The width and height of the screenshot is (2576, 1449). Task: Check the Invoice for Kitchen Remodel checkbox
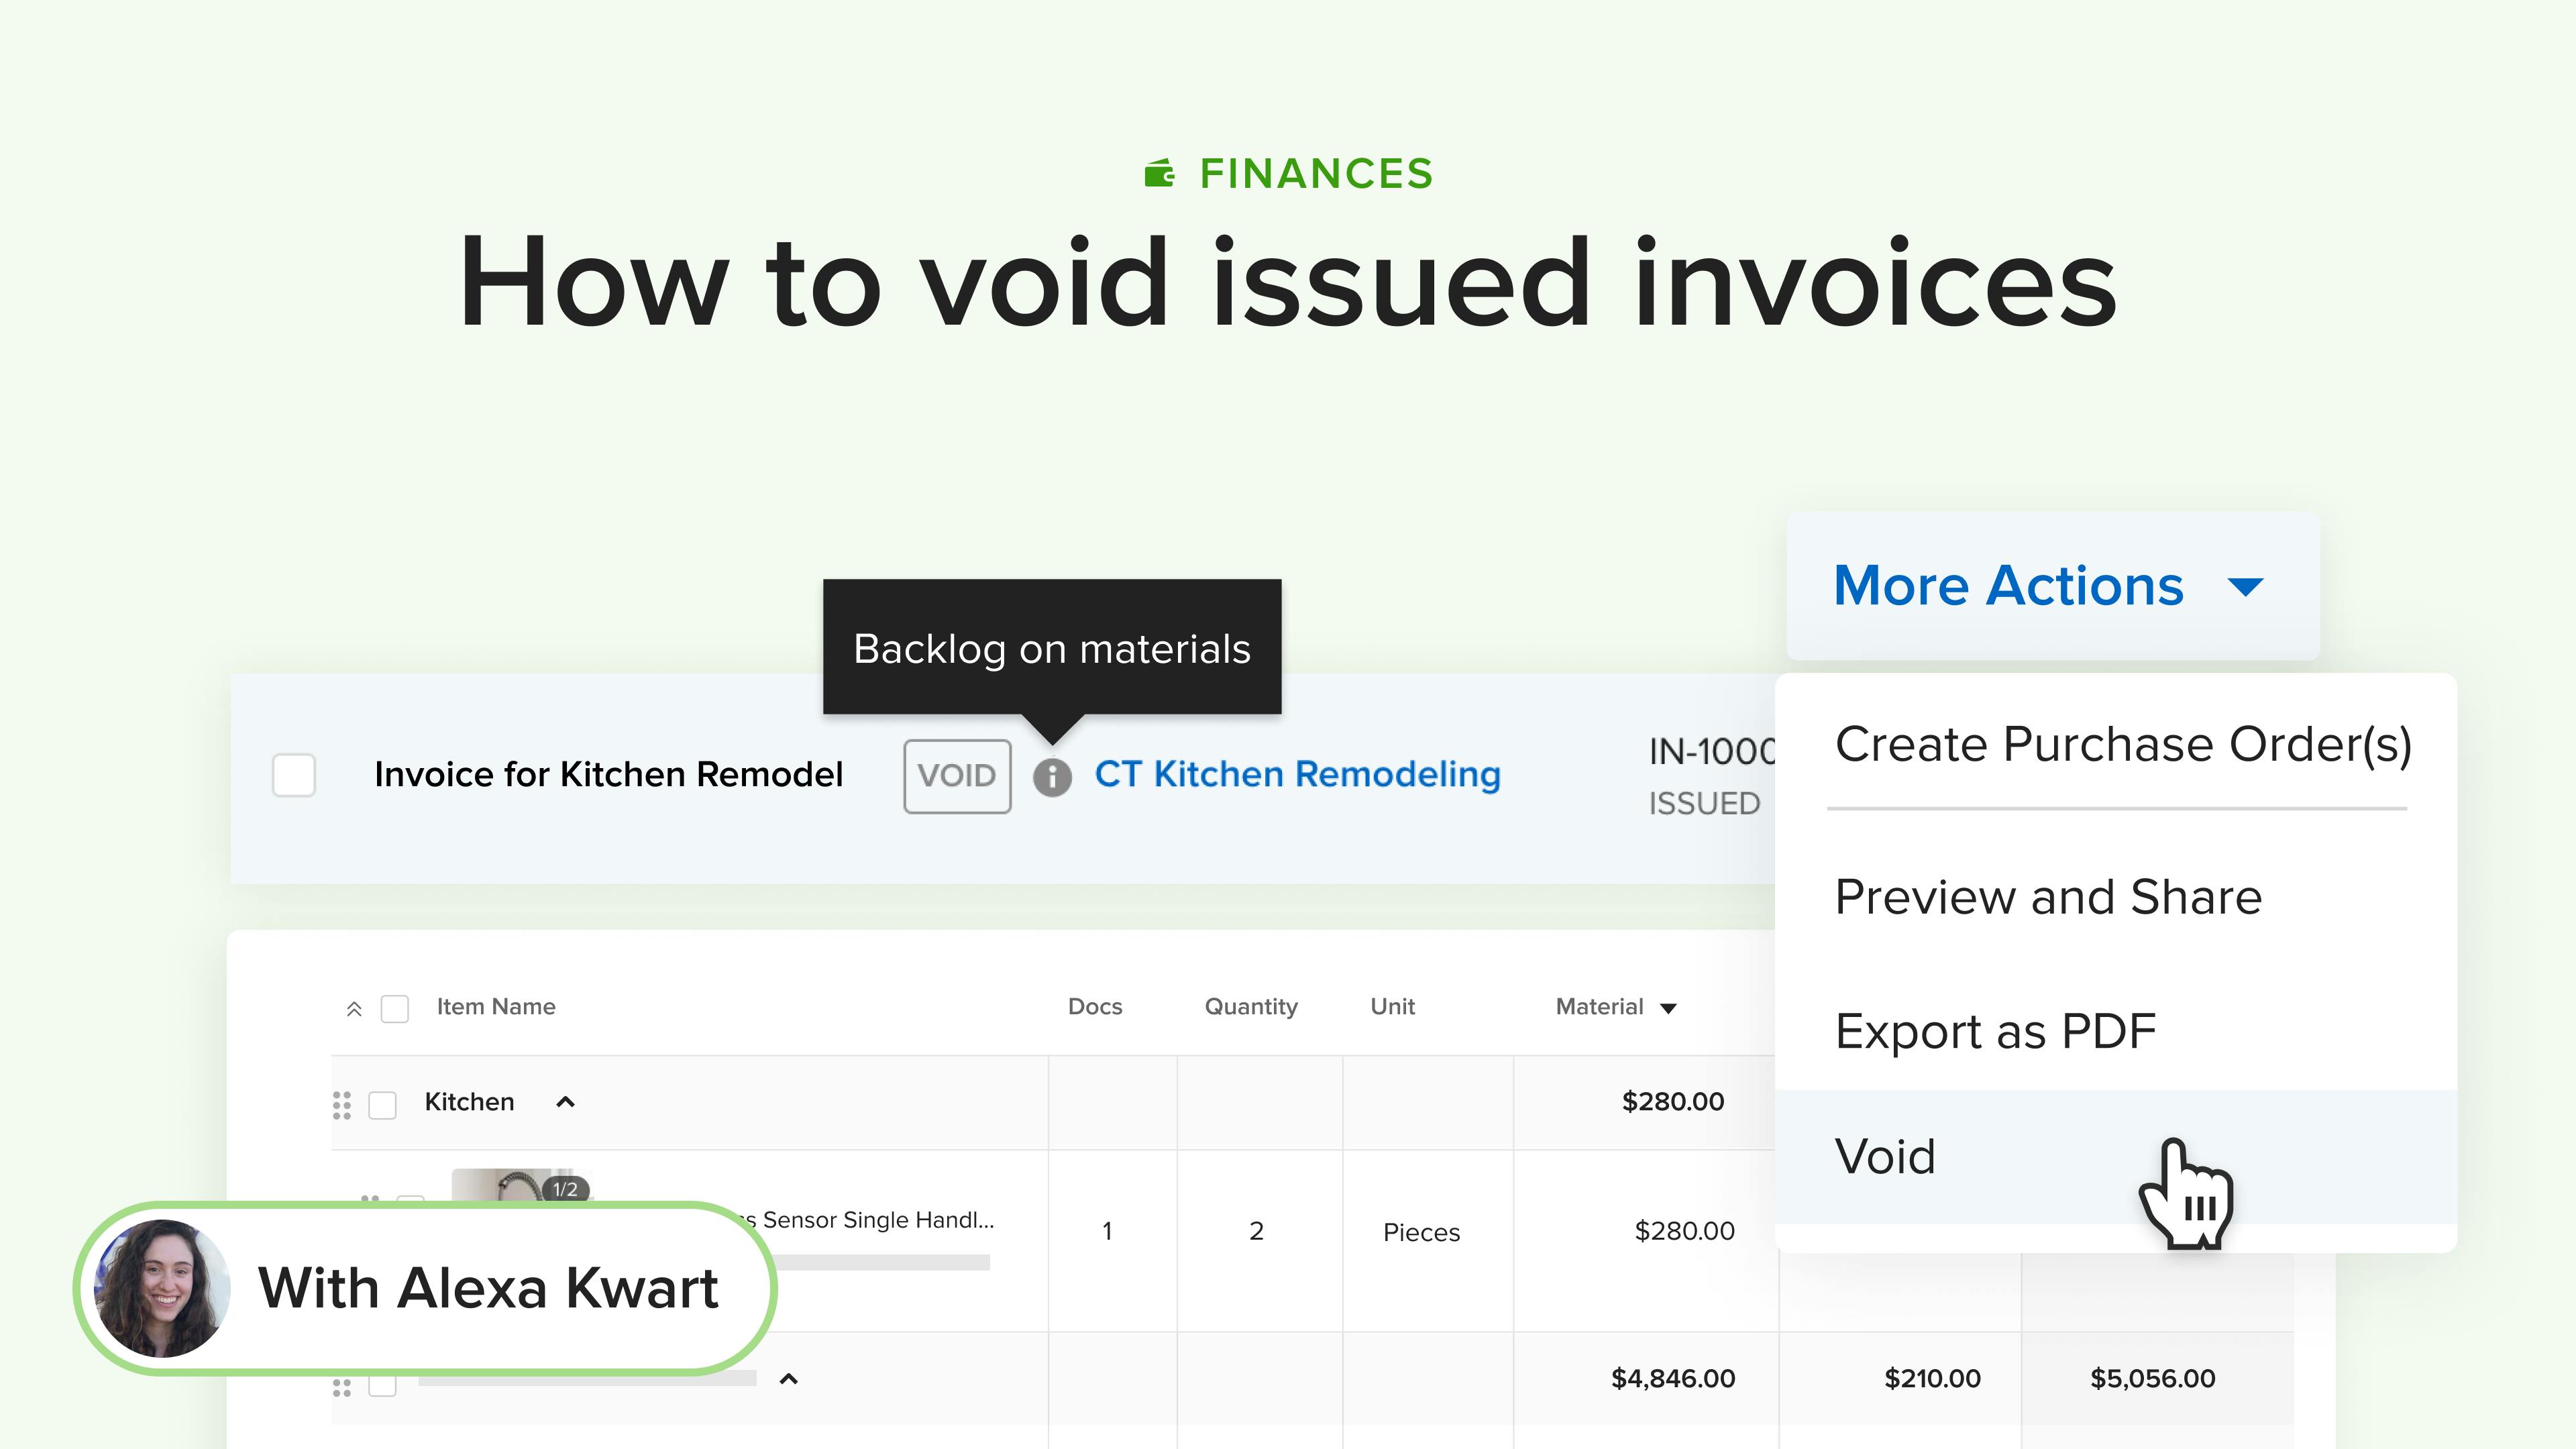pyautogui.click(x=294, y=773)
